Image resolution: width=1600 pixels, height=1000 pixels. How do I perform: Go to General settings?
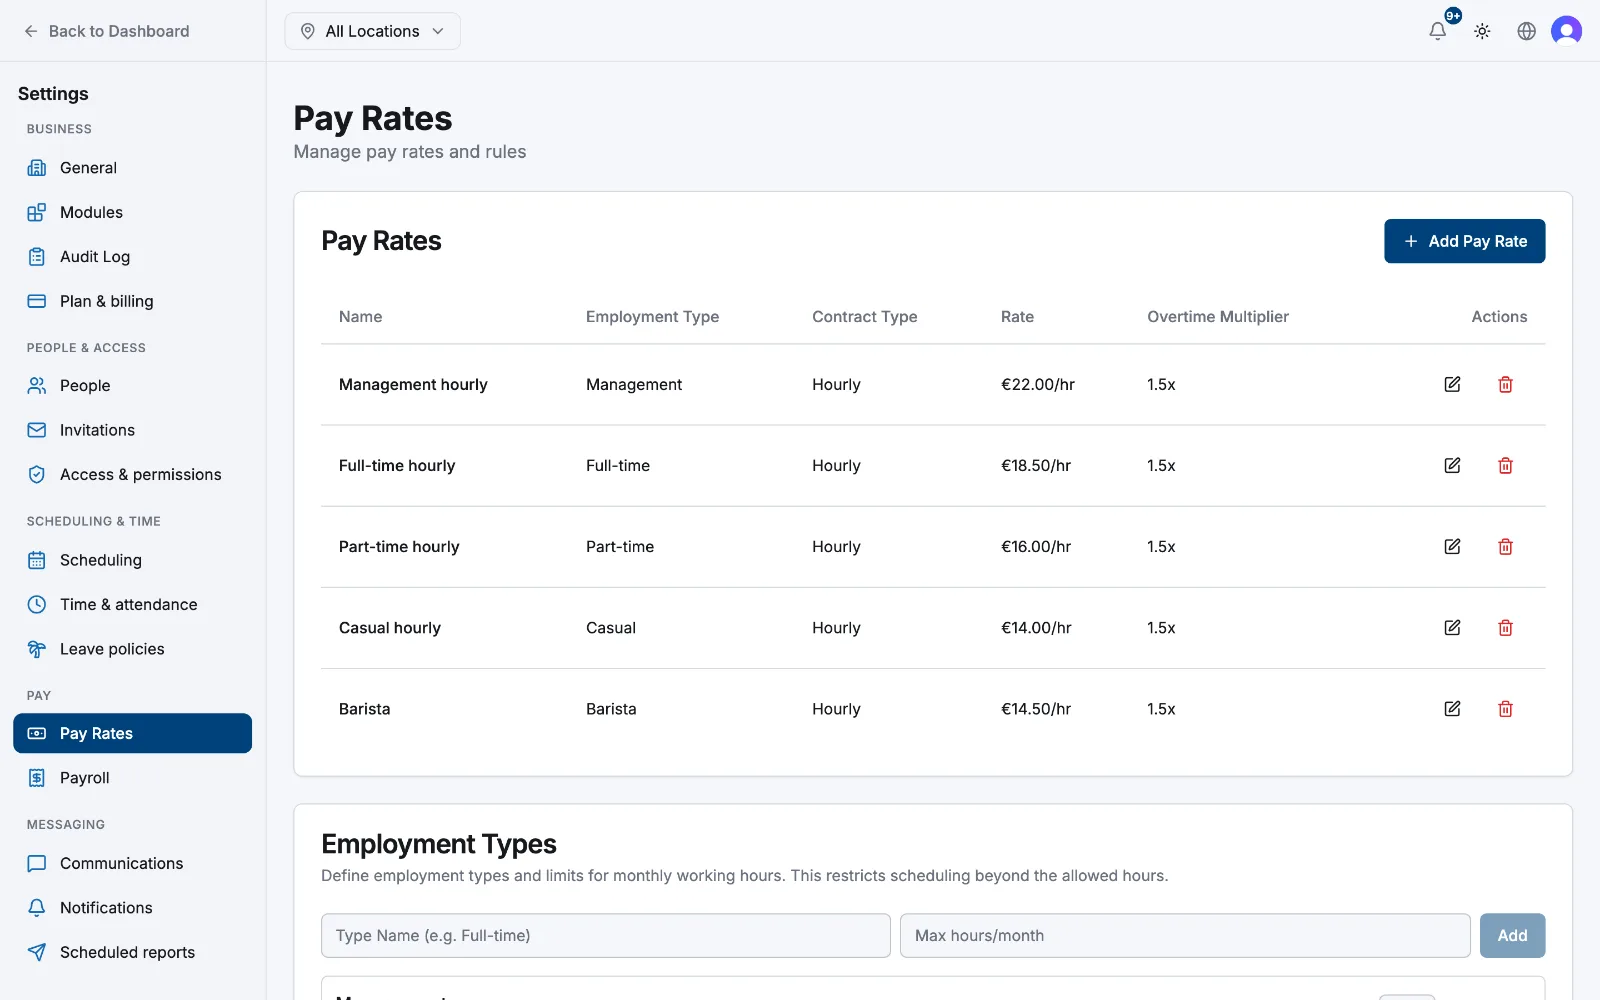pyautogui.click(x=132, y=168)
